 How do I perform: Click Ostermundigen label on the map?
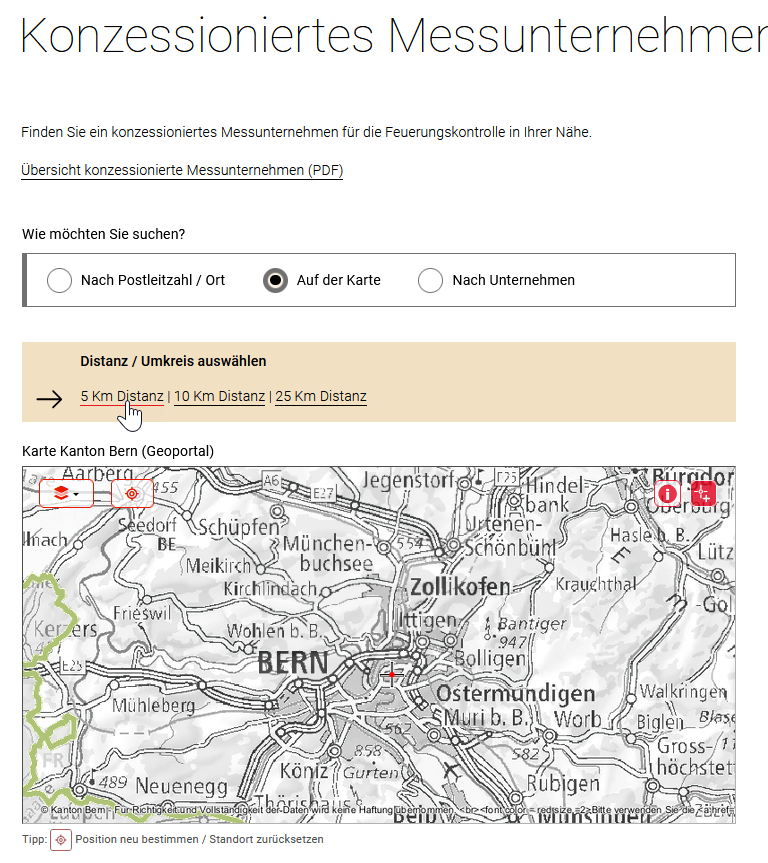(x=516, y=694)
